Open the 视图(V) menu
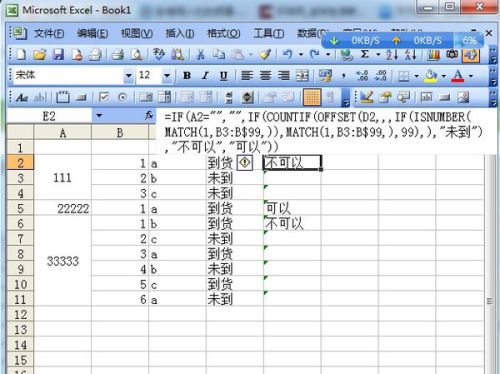The width and height of the screenshot is (500, 374). pos(137,33)
